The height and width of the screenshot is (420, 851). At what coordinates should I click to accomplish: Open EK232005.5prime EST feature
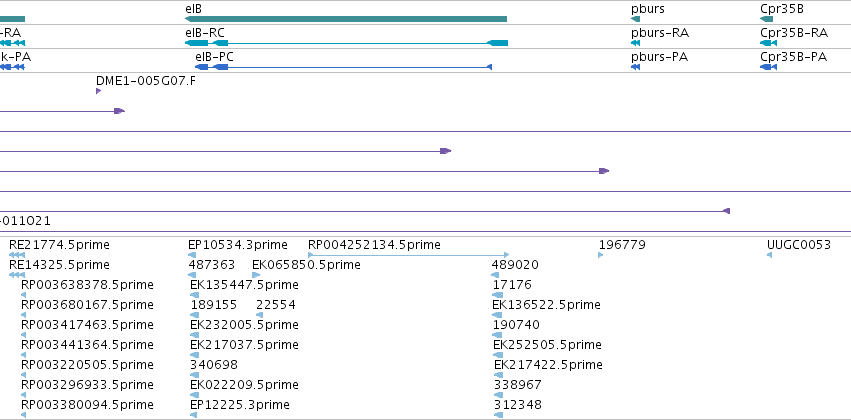(x=193, y=335)
